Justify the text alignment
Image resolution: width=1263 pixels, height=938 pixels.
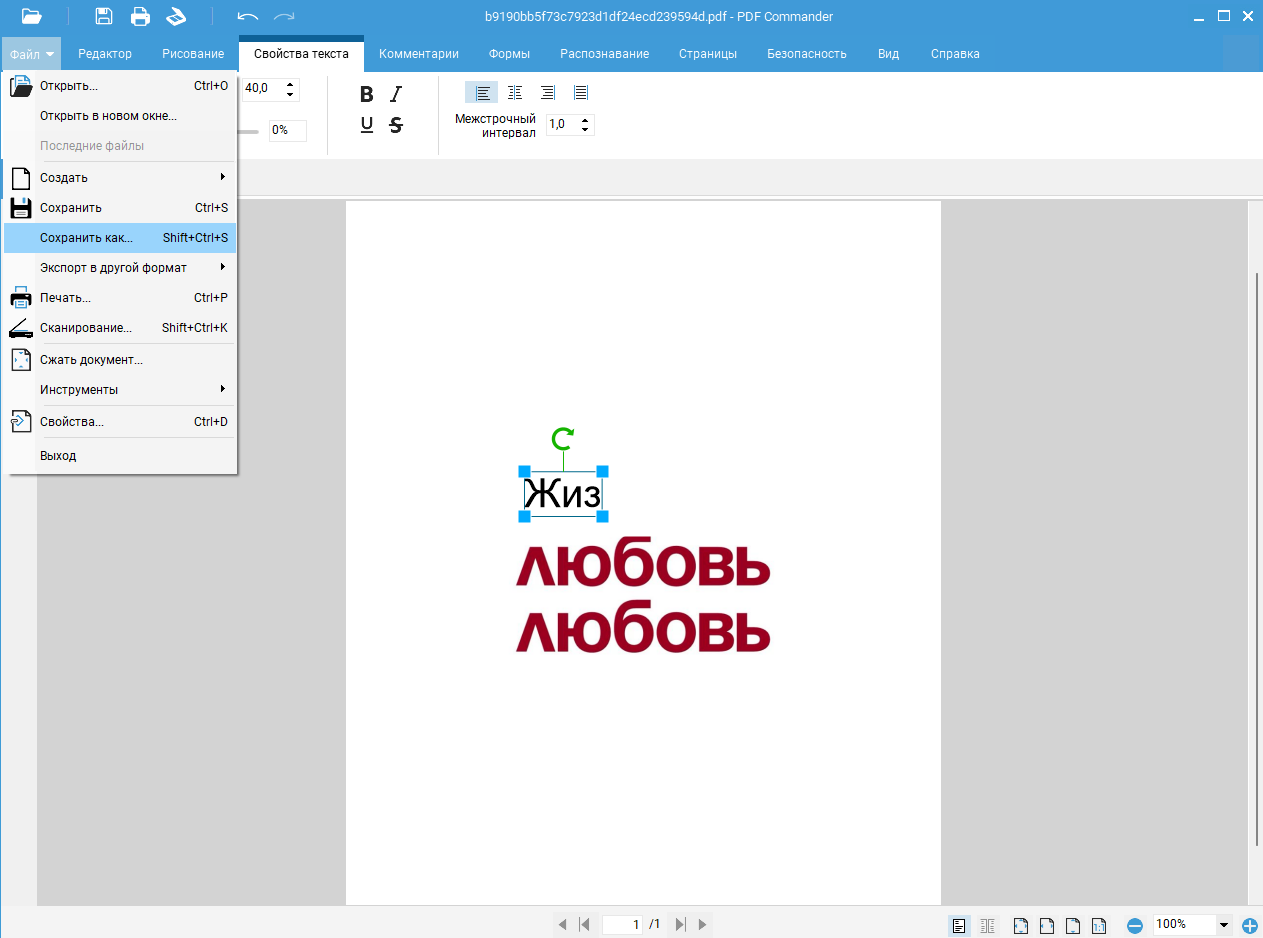(581, 93)
